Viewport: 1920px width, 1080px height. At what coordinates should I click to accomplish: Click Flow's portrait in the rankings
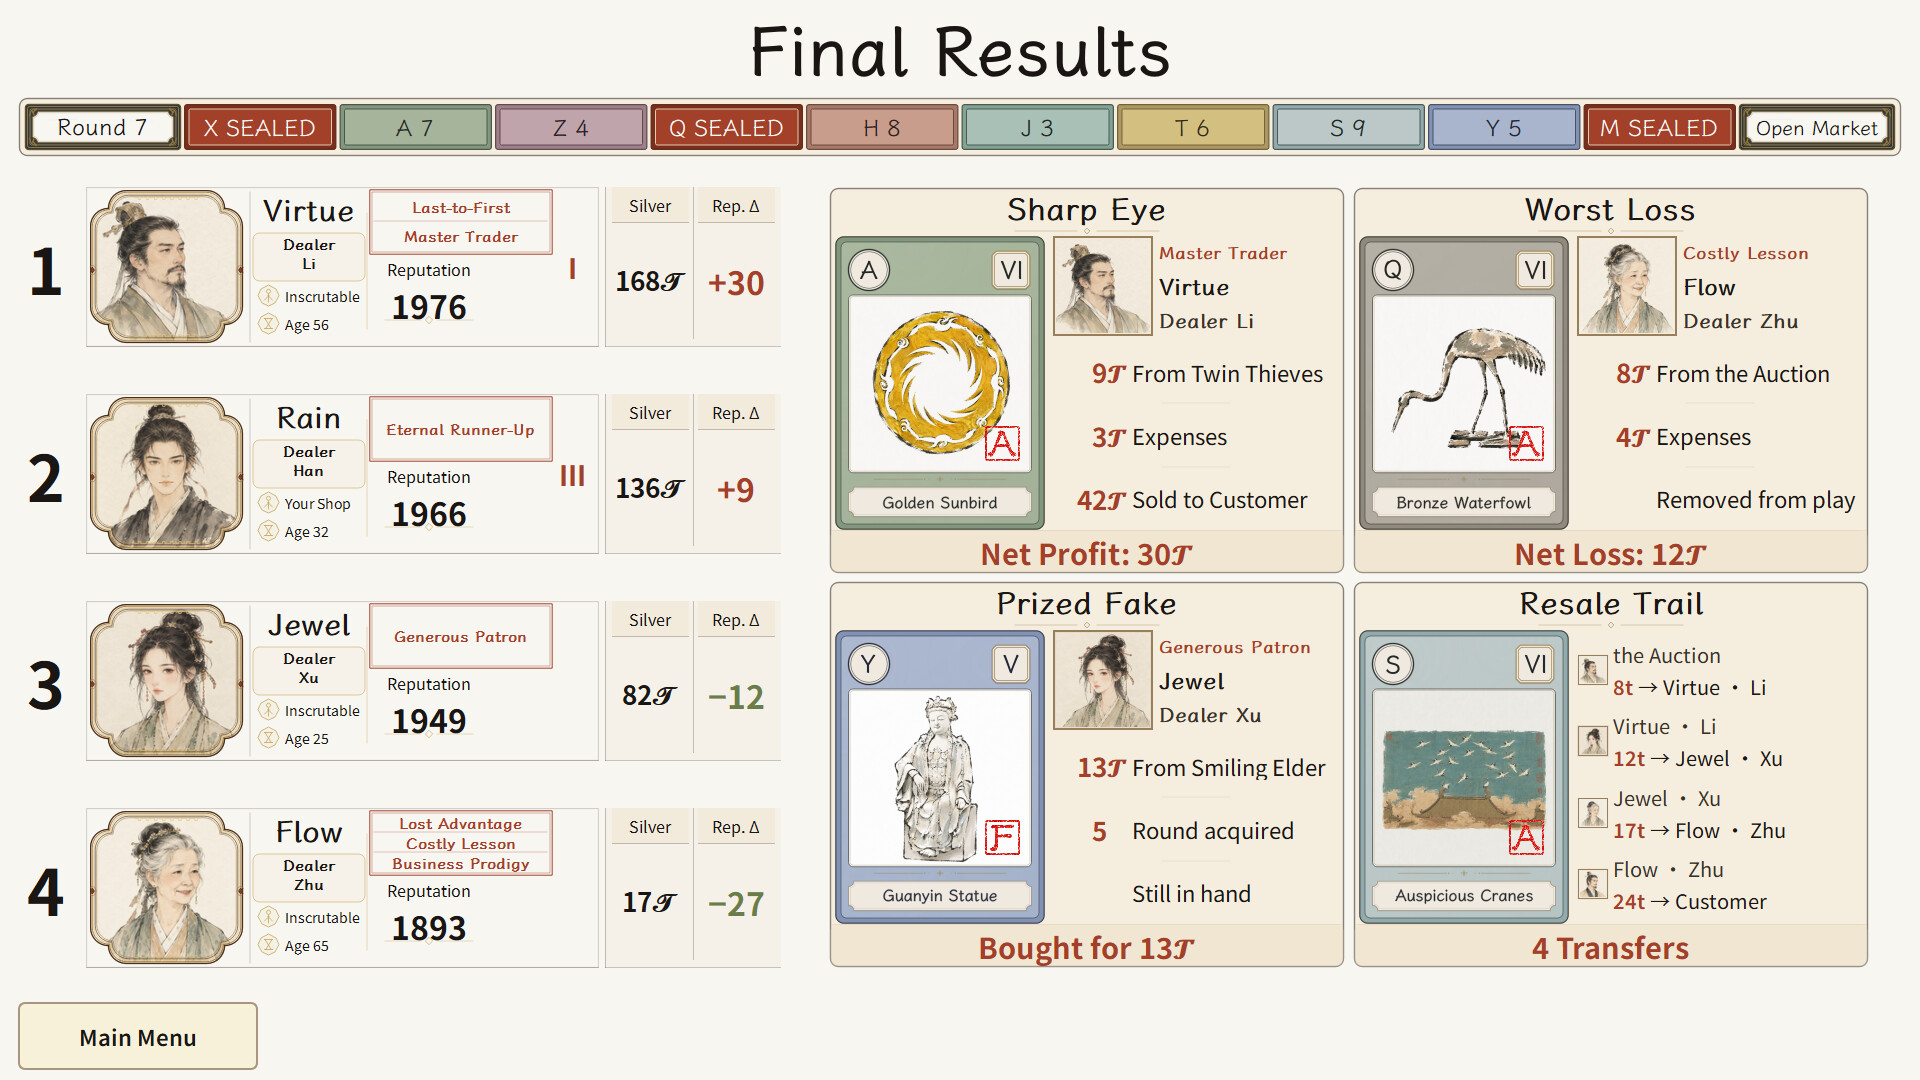click(167, 888)
